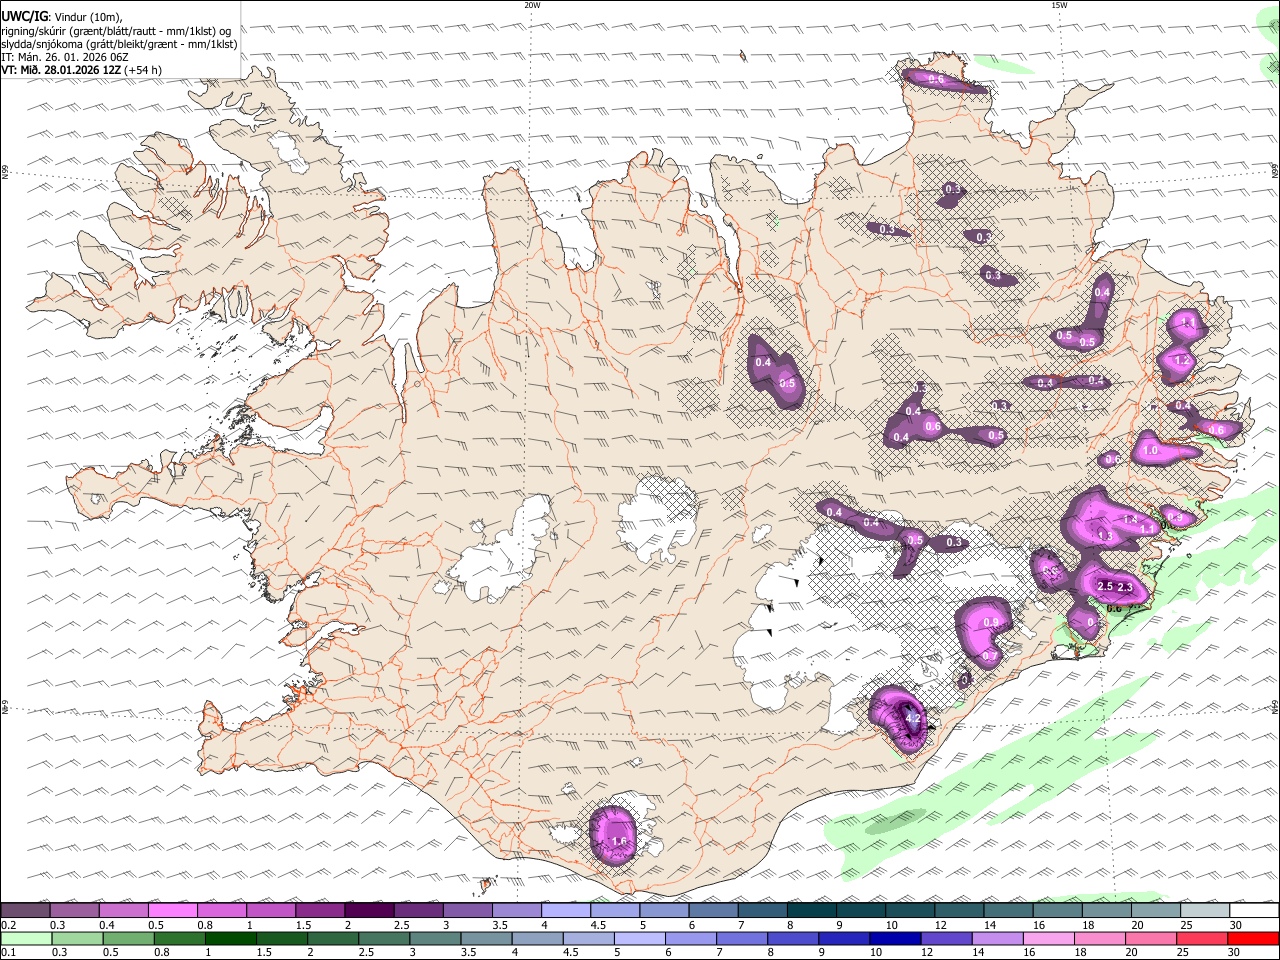Viewport: 1280px width, 960px height.
Task: Click the 0.2 label under the purple legend
Action: coord(9,925)
